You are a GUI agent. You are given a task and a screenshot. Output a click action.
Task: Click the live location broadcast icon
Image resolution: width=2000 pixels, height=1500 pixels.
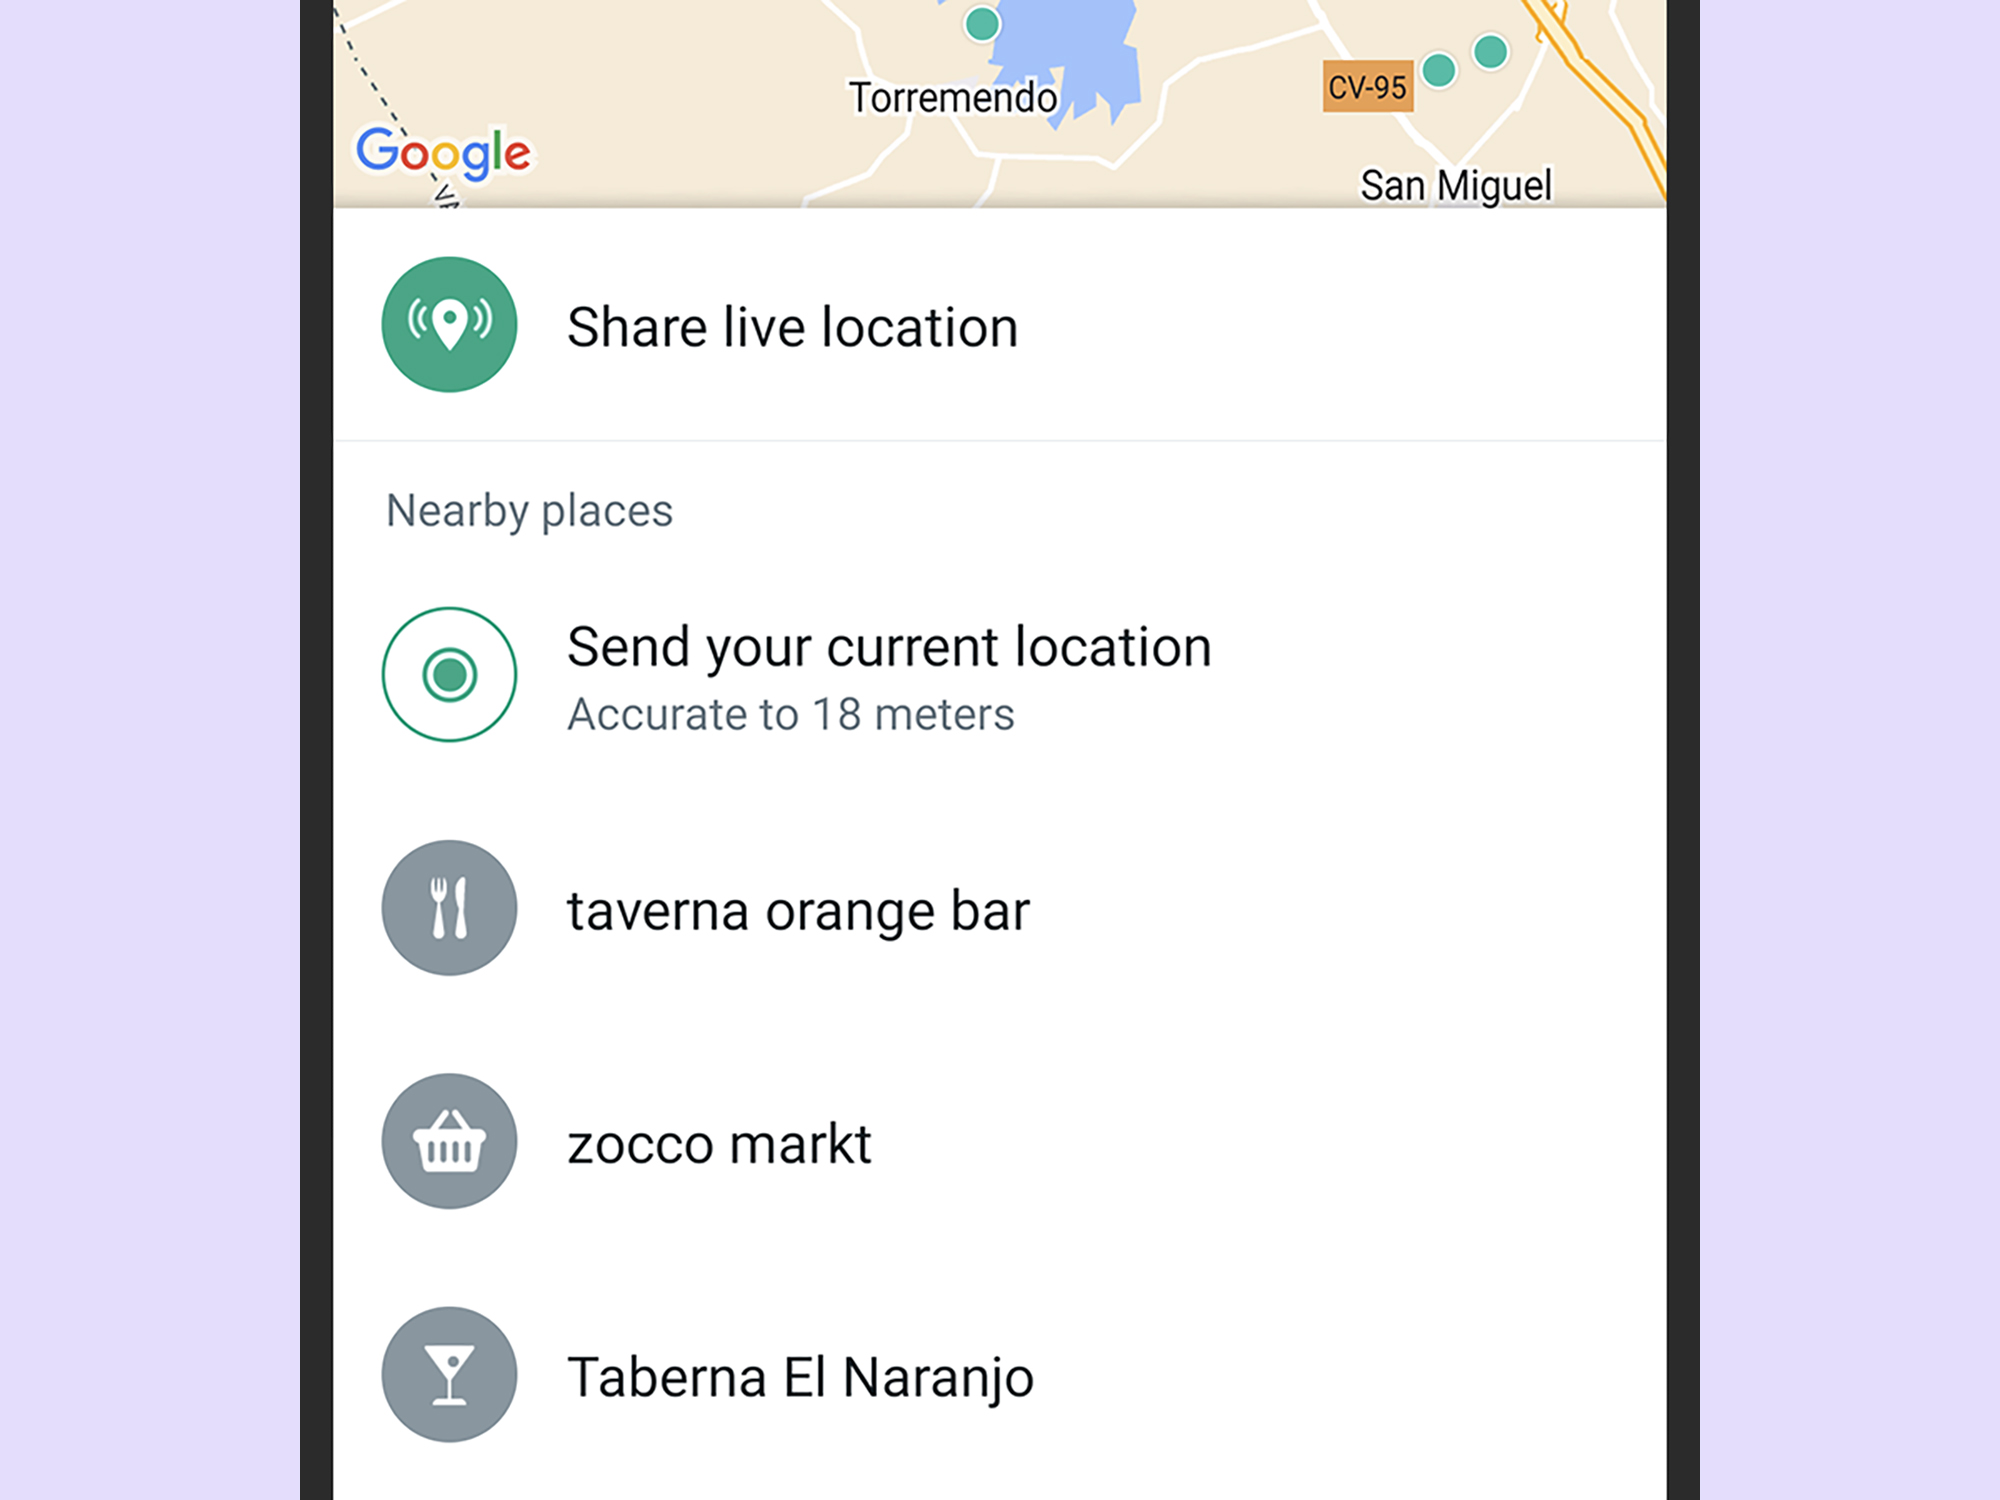[x=449, y=328]
